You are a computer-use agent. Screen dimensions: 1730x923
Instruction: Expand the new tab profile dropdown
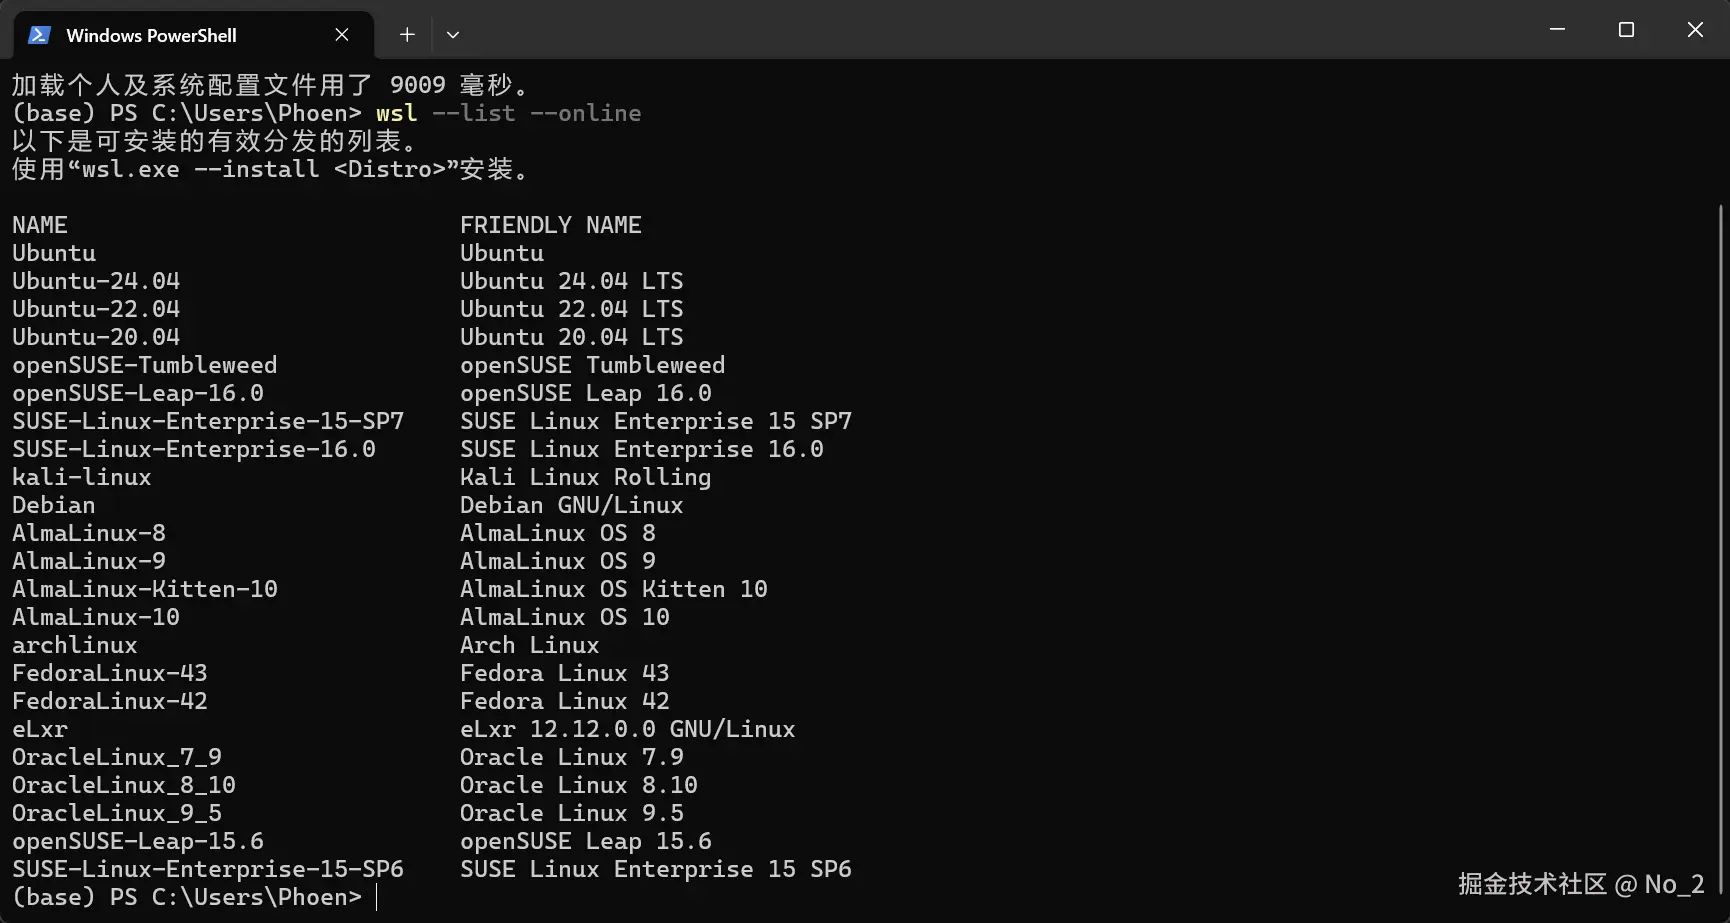[x=453, y=35]
